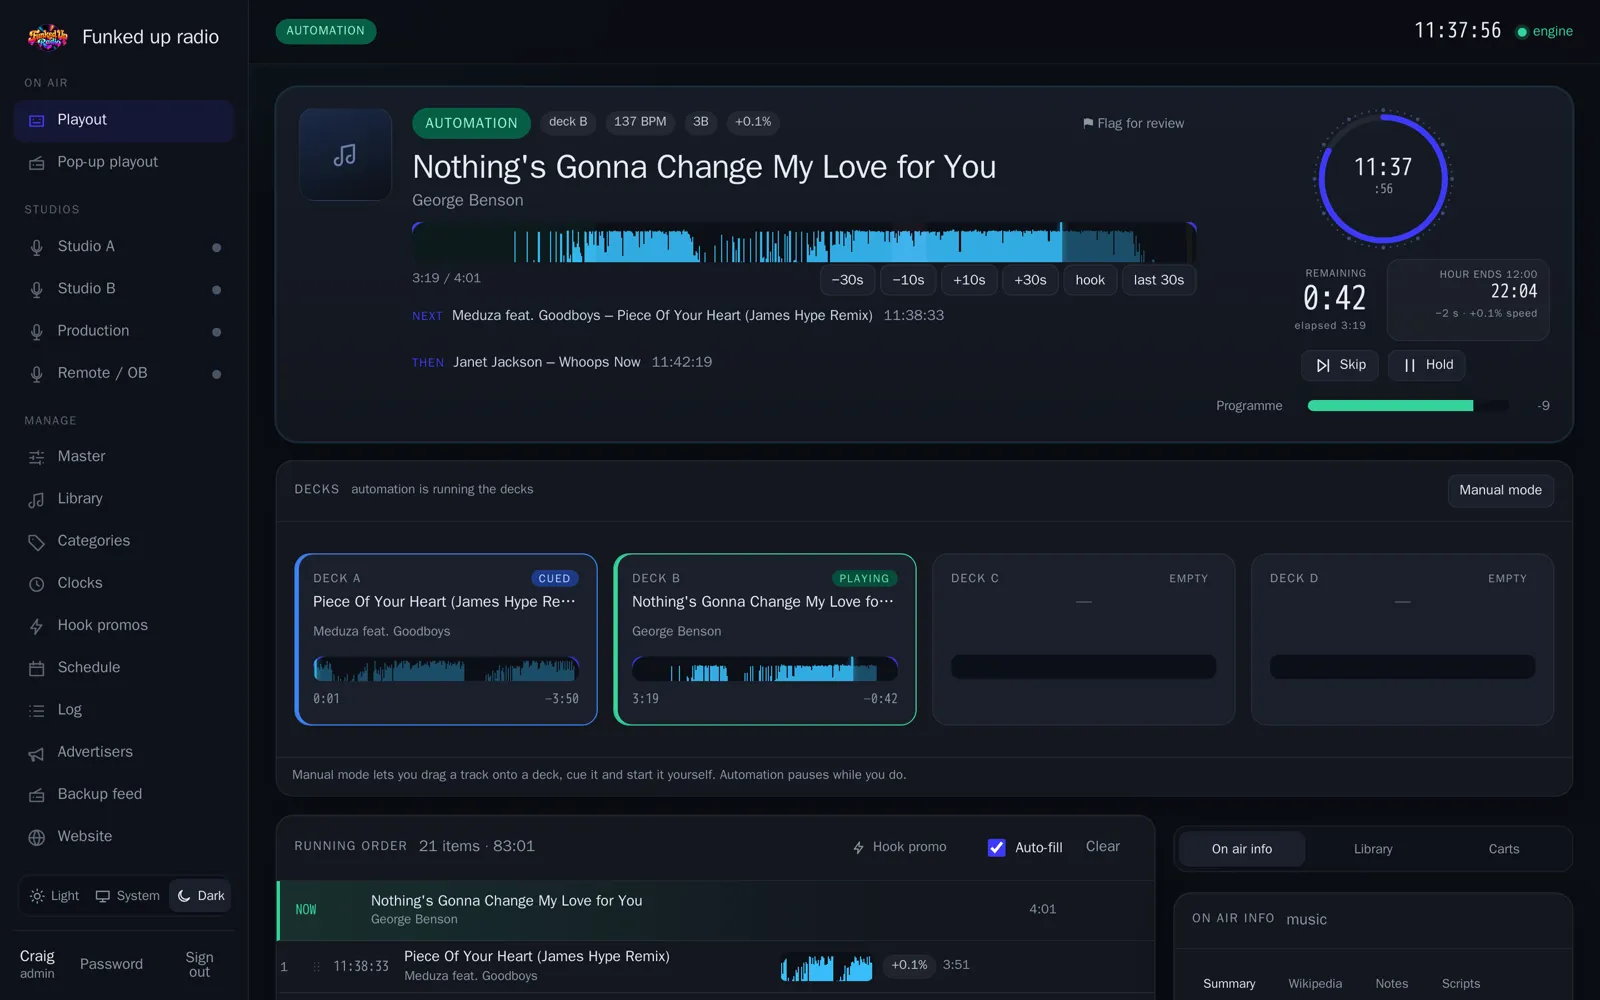The width and height of the screenshot is (1600, 1000).
Task: Click the Studio A microphone icon
Action: [x=37, y=247]
